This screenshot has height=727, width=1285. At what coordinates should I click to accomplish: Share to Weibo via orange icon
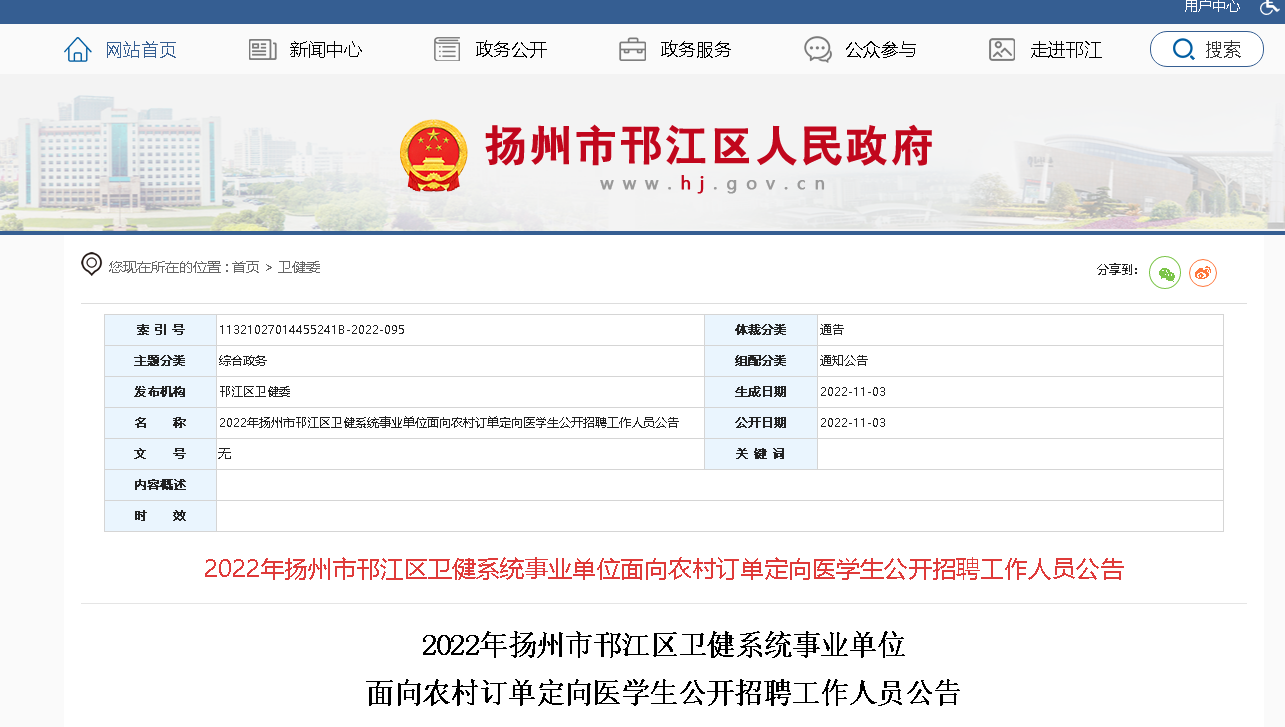click(1203, 272)
